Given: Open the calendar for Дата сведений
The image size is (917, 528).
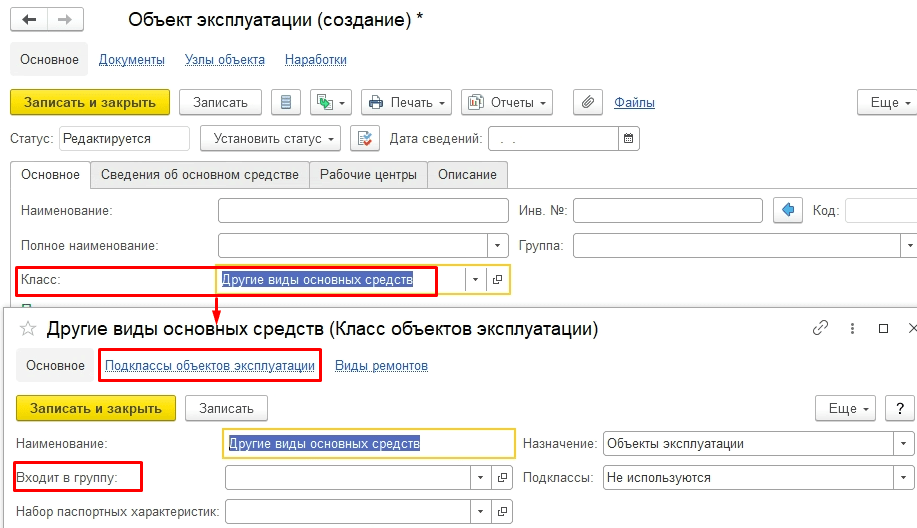Looking at the screenshot, I should click(x=629, y=139).
